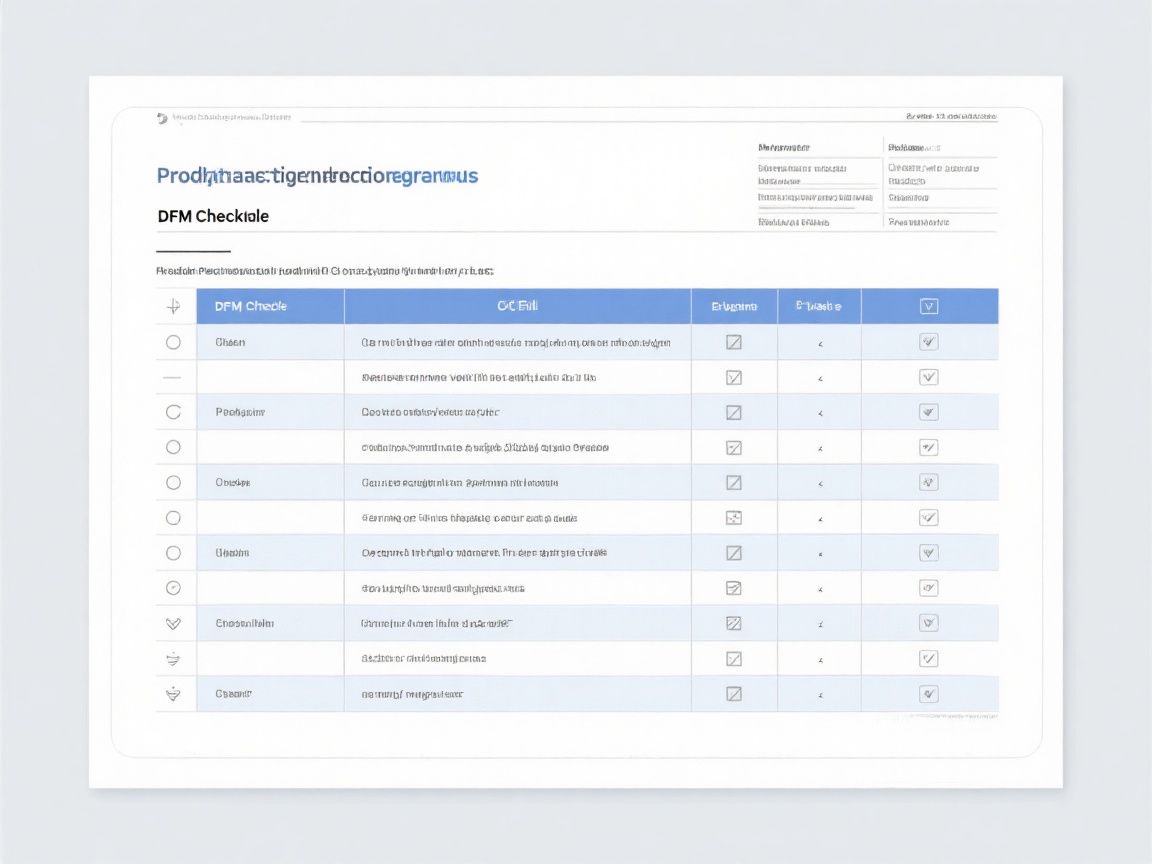Click the OC Full column header
This screenshot has height=864, width=1152.
point(516,306)
